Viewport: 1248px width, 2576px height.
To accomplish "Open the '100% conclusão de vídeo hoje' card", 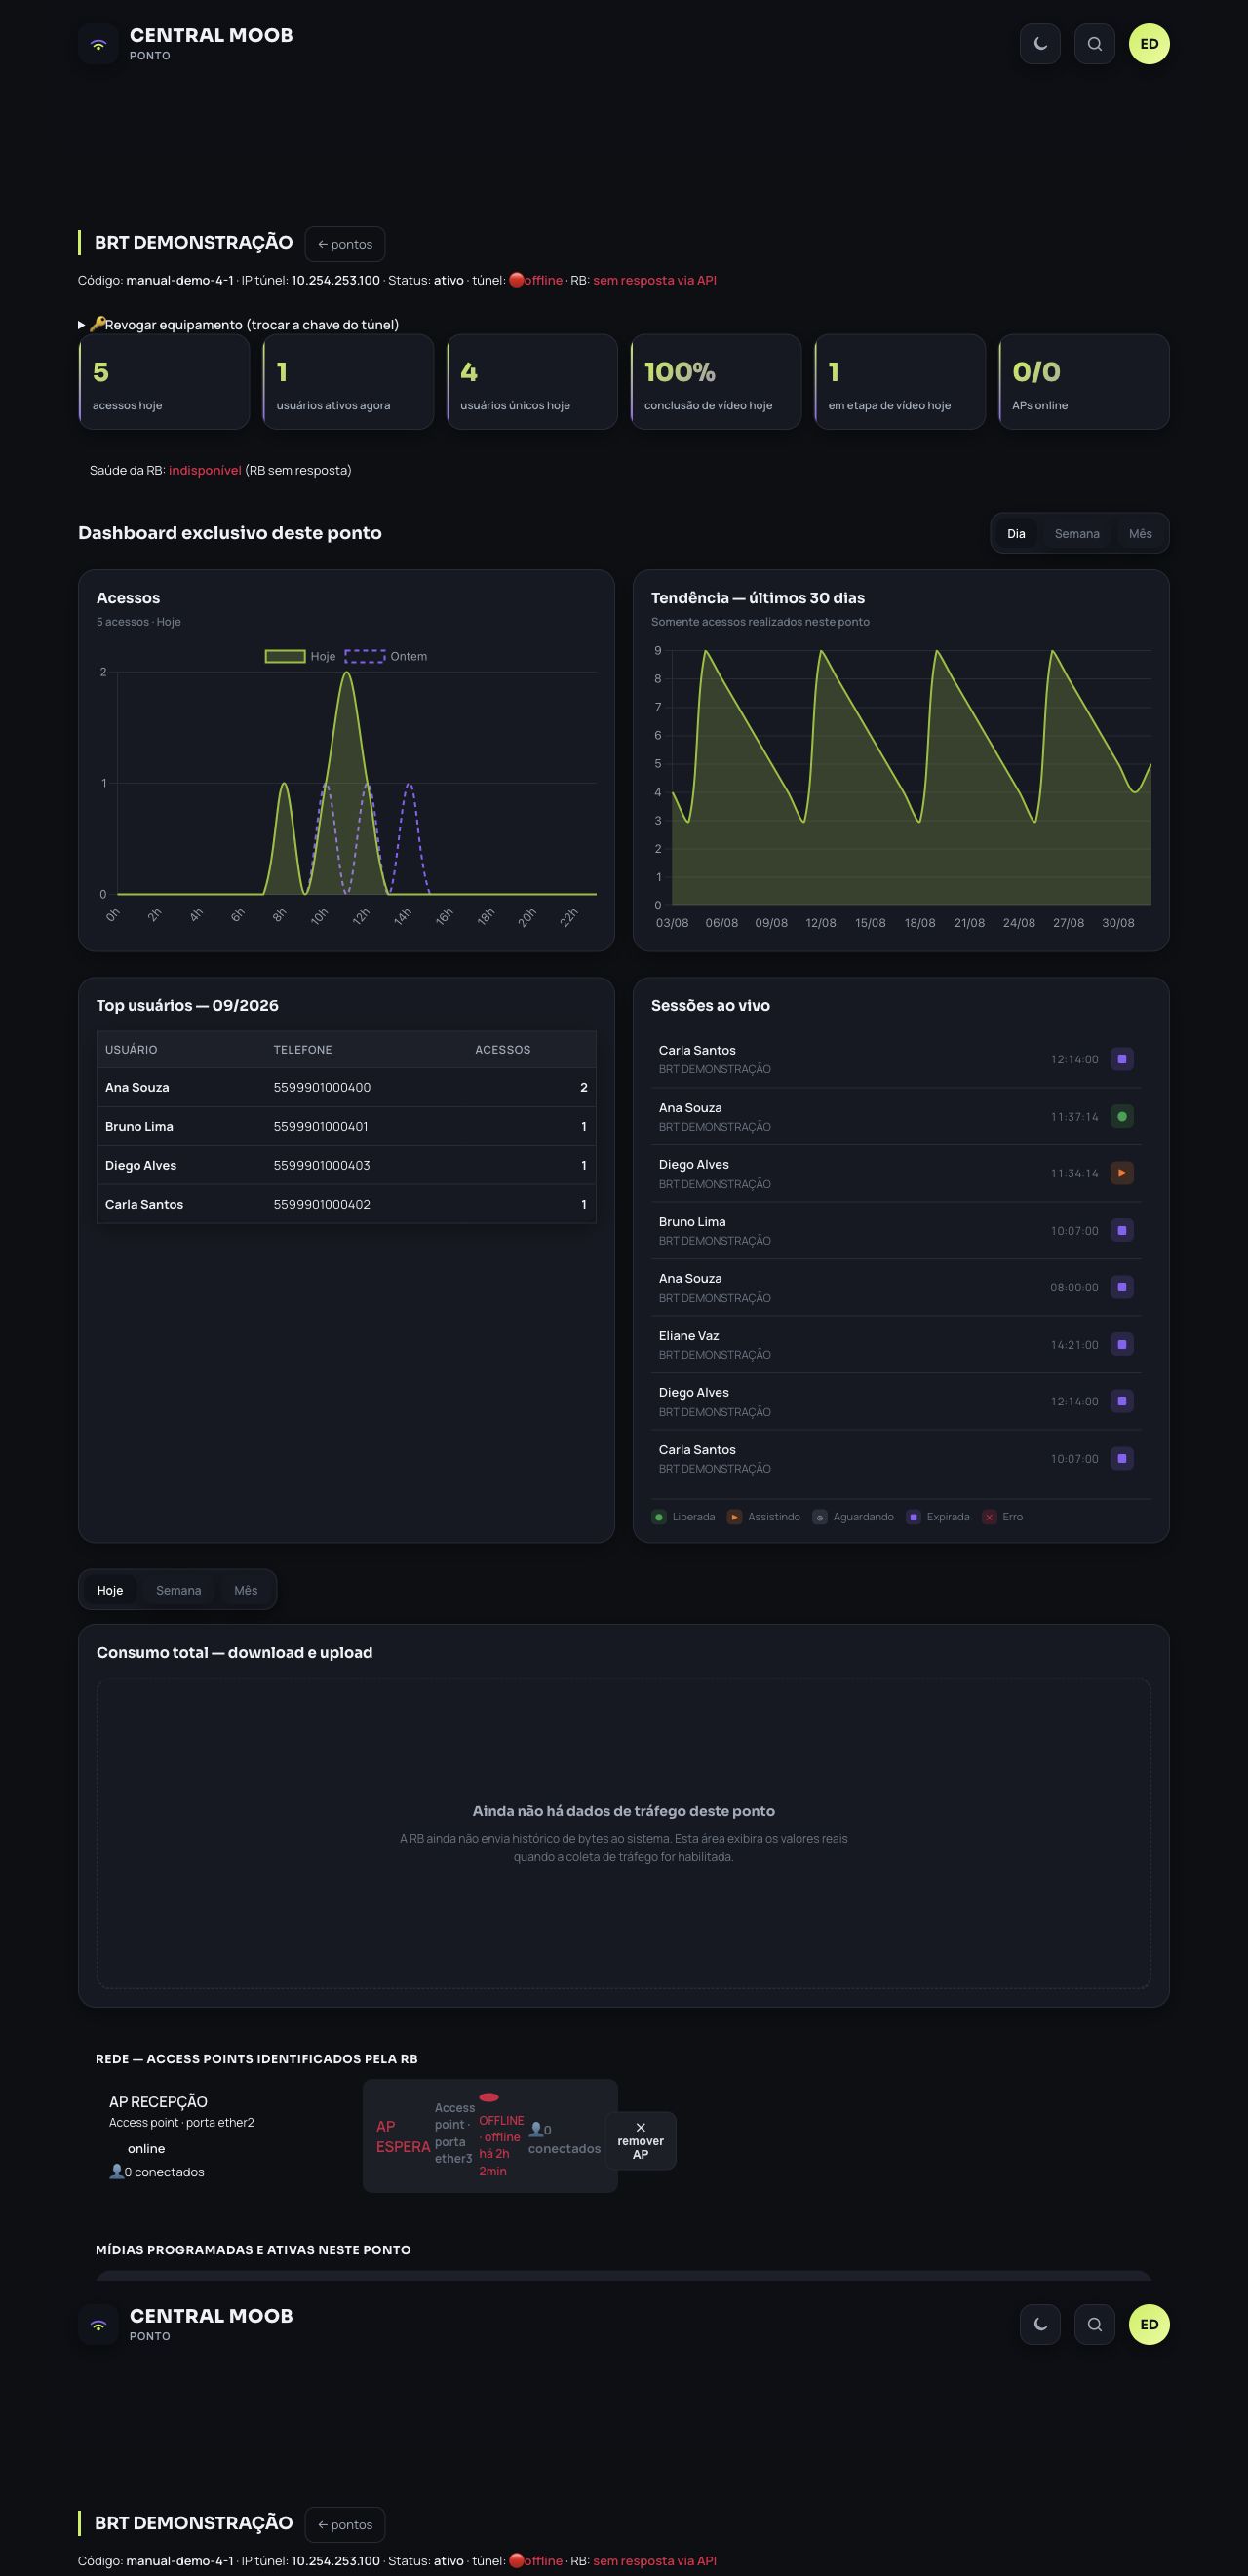I will (x=716, y=382).
